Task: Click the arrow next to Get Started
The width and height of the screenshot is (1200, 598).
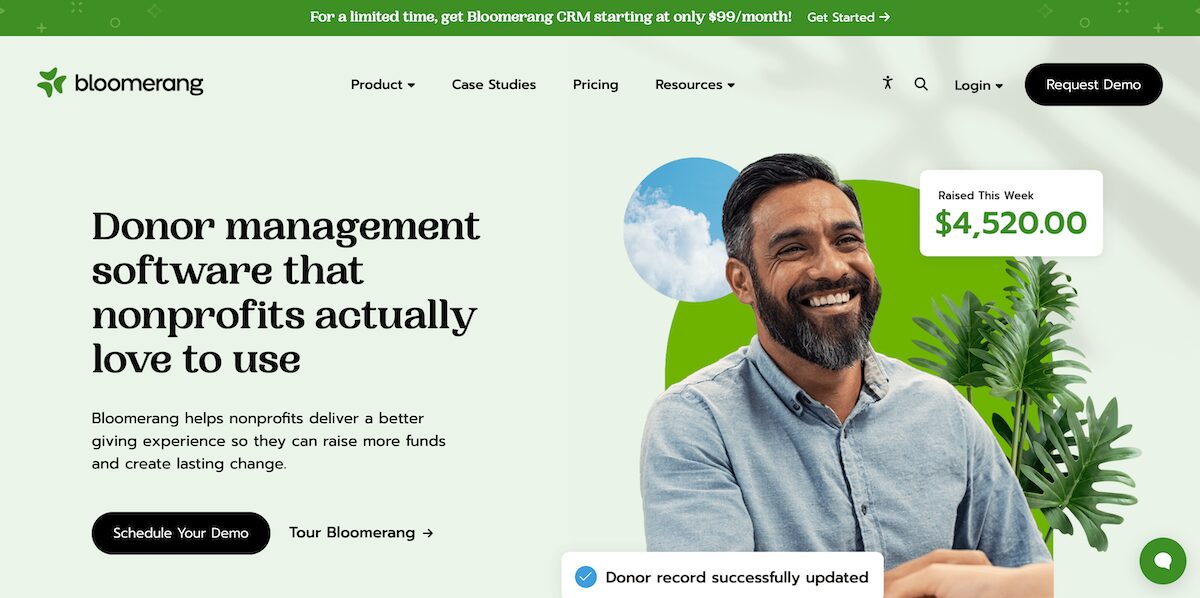Action: (x=884, y=17)
